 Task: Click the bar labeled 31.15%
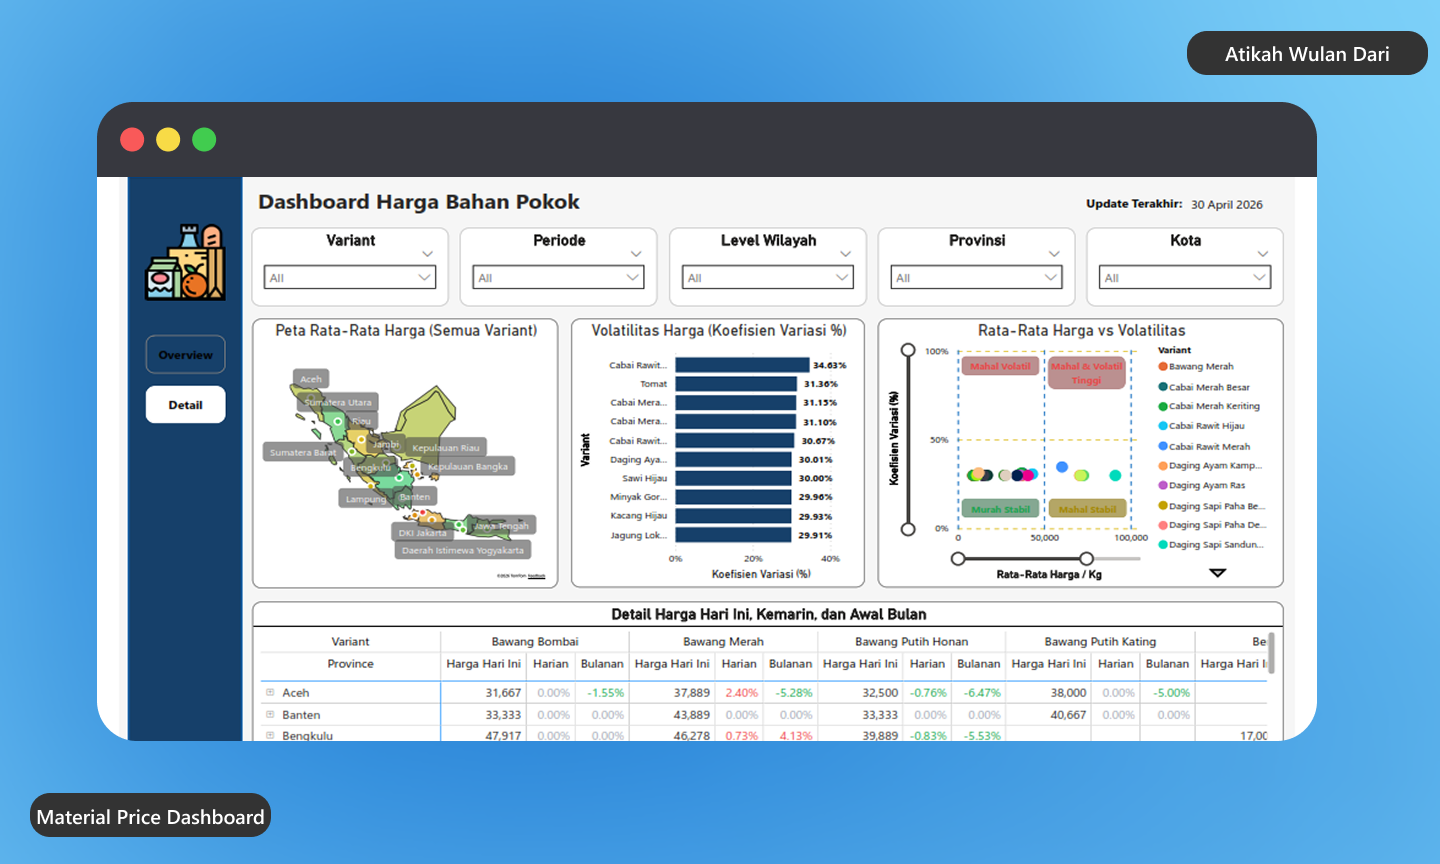736,402
